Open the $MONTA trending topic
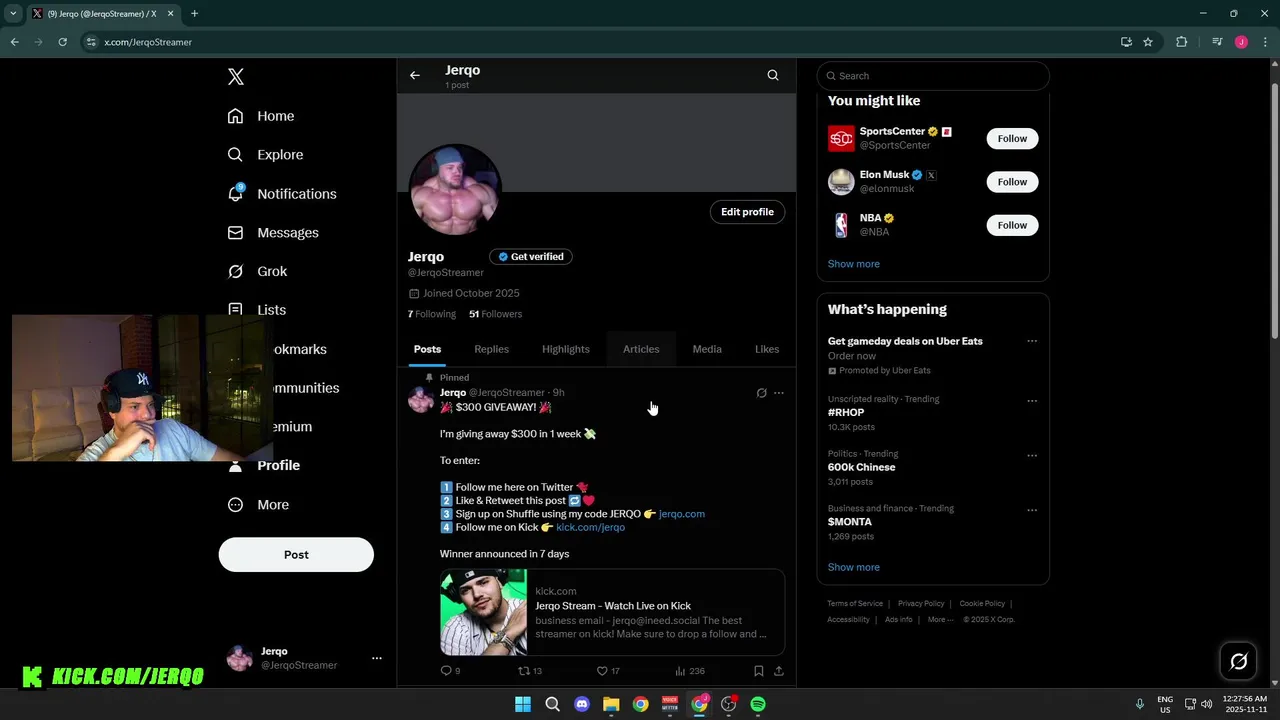 tap(850, 522)
